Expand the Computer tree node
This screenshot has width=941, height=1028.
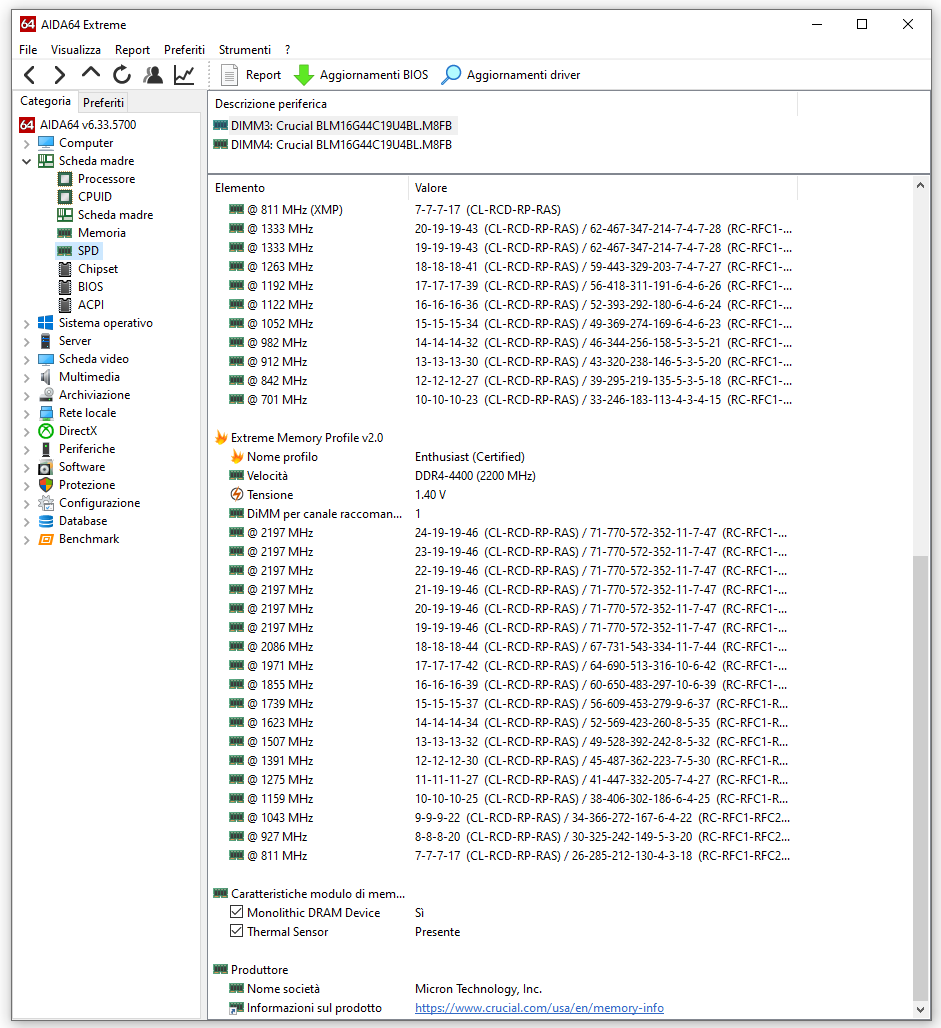(26, 143)
